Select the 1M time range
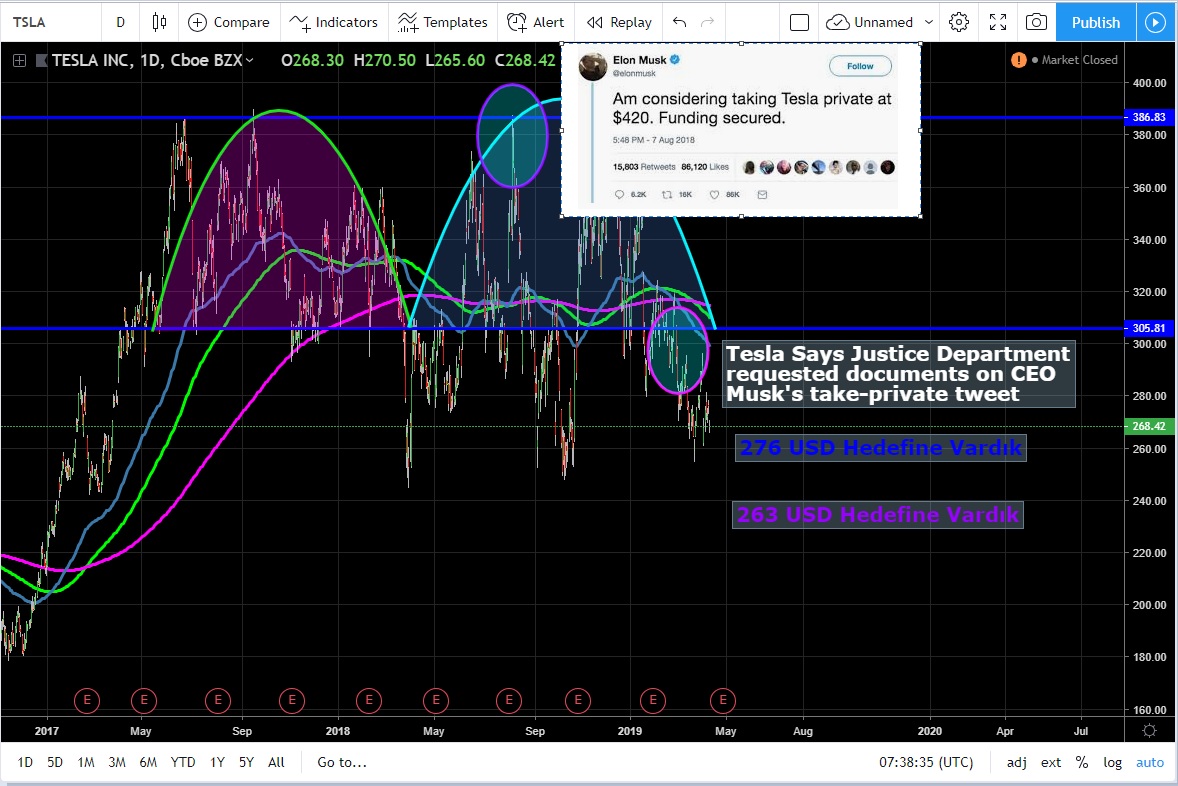This screenshot has height=786, width=1178. pyautogui.click(x=86, y=762)
